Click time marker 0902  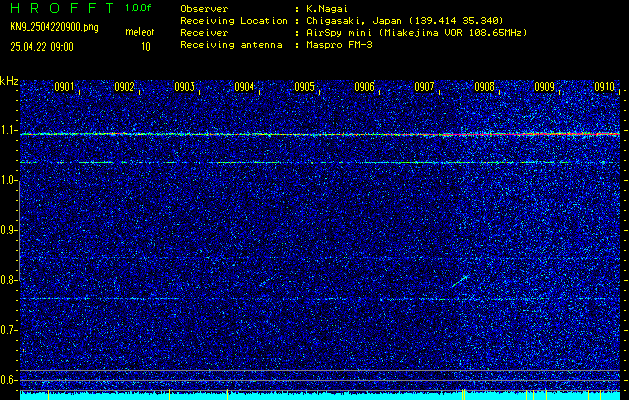124,87
